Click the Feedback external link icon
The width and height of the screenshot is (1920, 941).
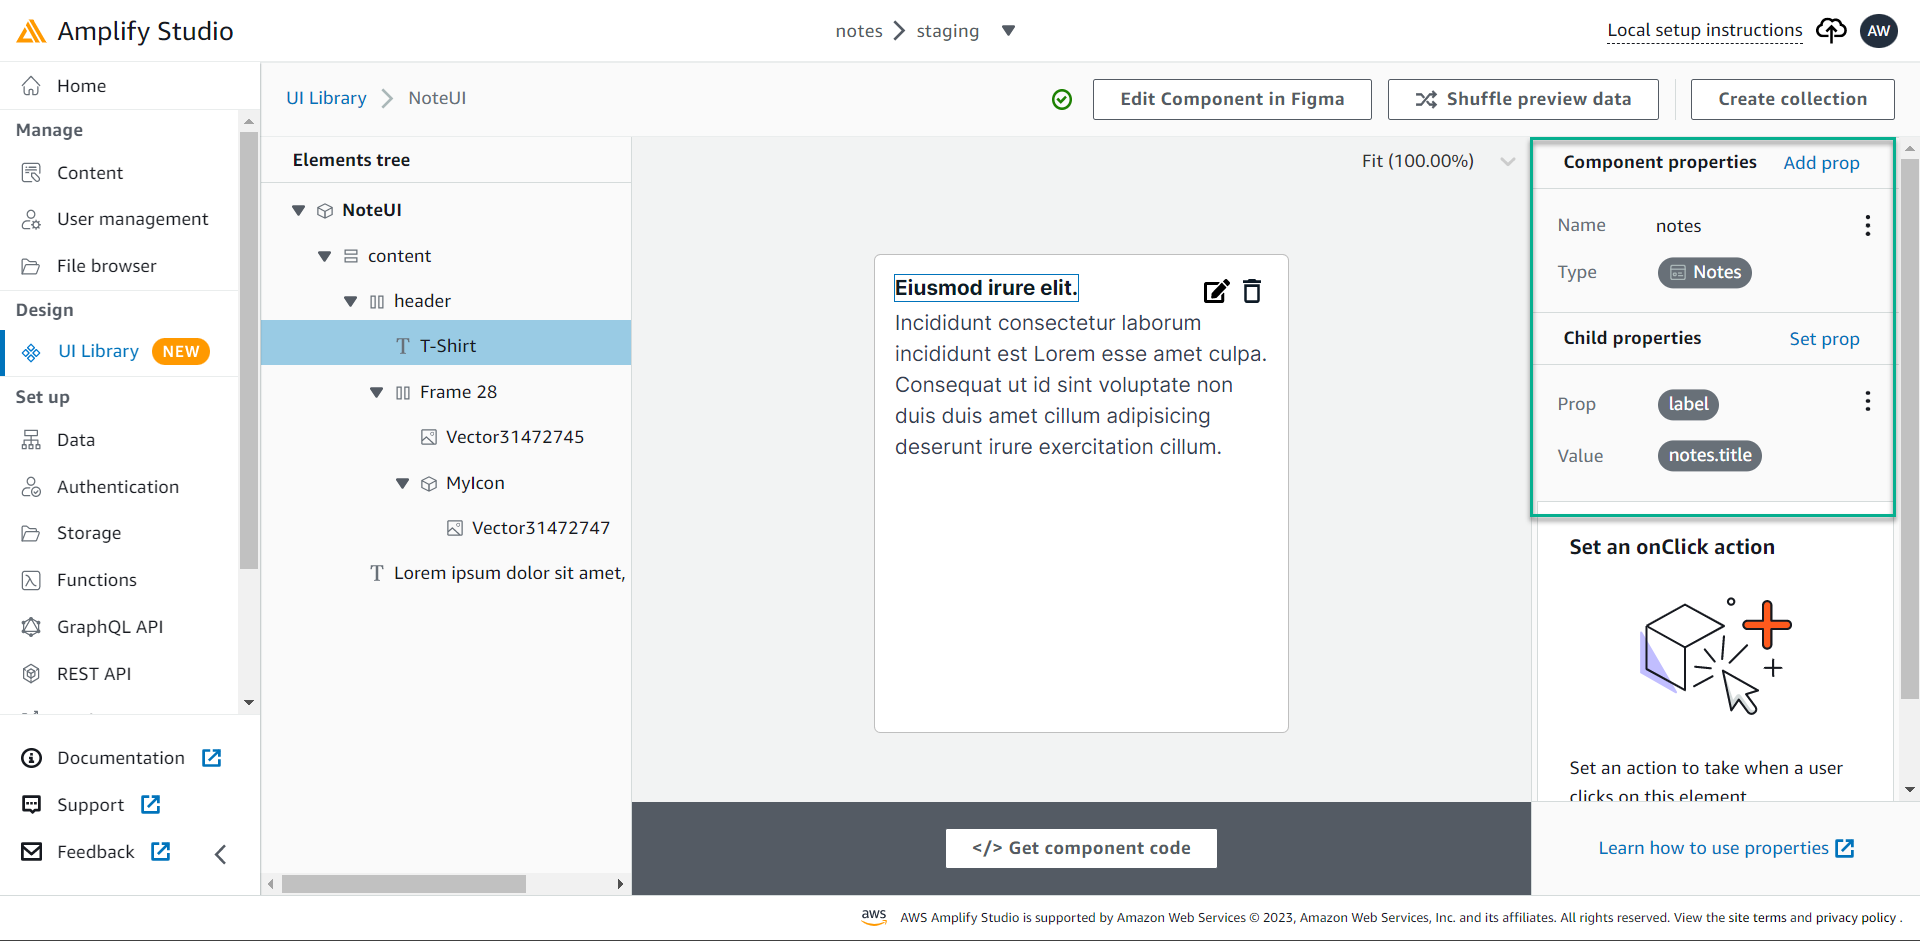click(x=160, y=851)
